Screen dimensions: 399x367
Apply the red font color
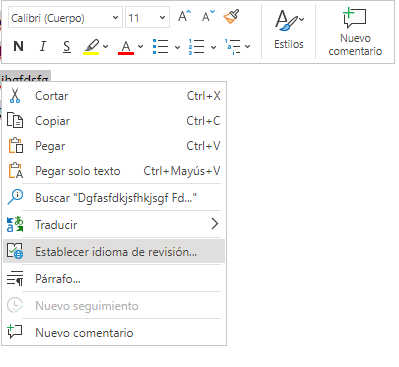tap(126, 47)
